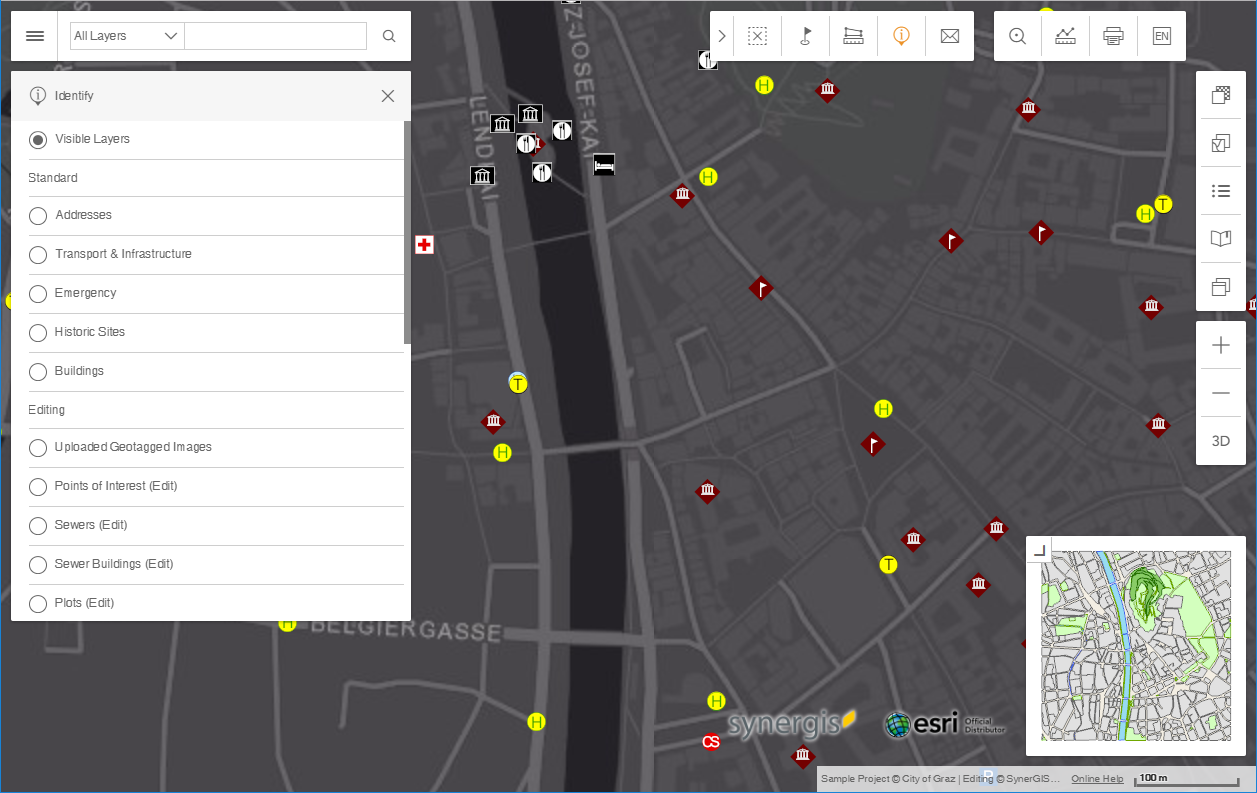
Task: Select the Historic Sites layer option
Action: 37,332
